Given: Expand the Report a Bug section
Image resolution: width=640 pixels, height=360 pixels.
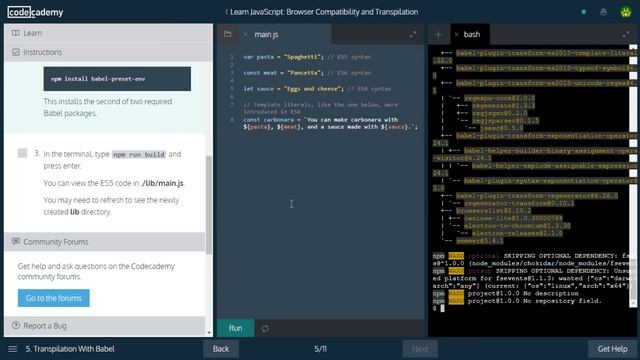Looking at the screenshot, I should (x=104, y=326).
